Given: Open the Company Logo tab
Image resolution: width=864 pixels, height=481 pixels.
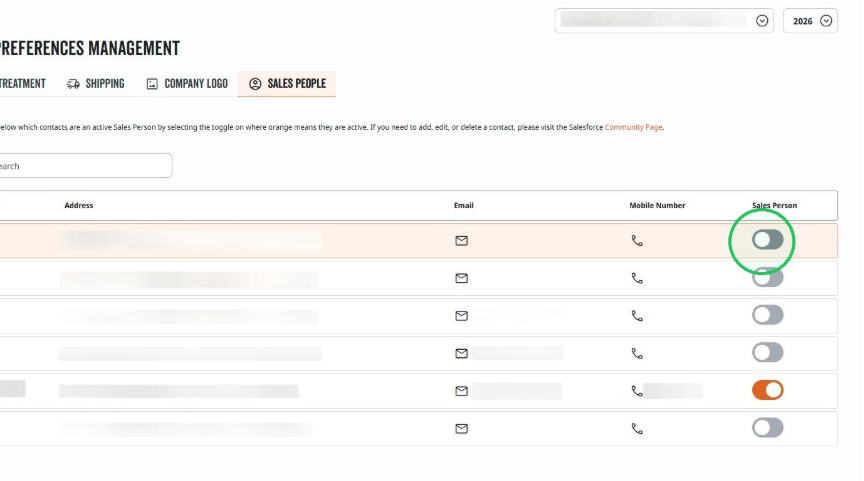Looking at the screenshot, I should tap(187, 84).
